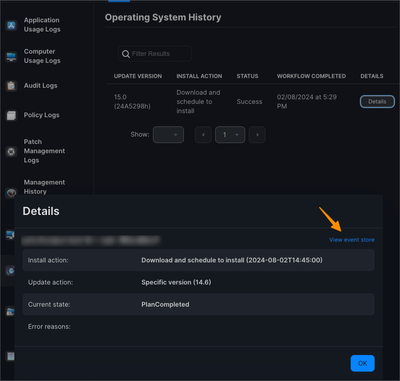This screenshot has width=400, height=381.
Task: Open the Audit Logs menu item
Action: (x=41, y=86)
